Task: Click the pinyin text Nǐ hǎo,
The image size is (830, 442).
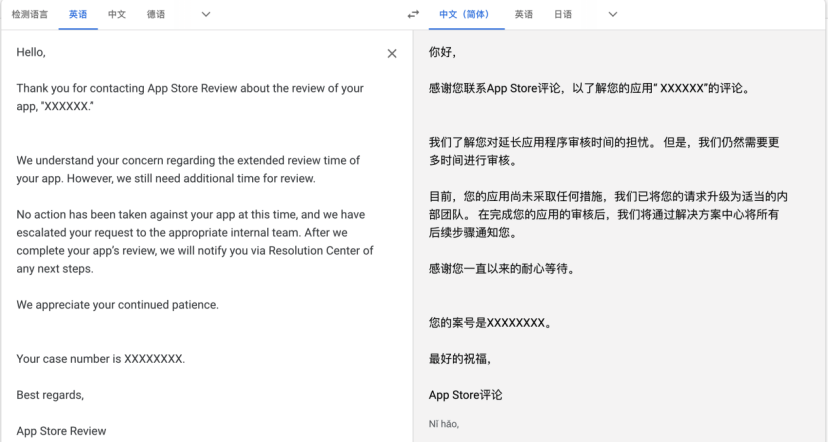Action: coord(444,423)
